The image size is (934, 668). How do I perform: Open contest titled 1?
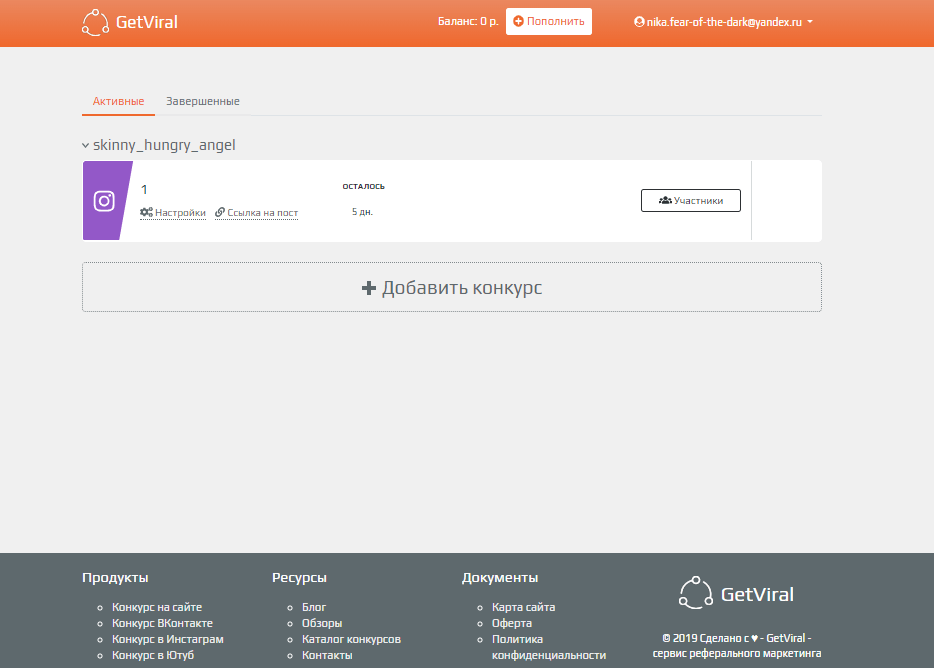[x=144, y=189]
